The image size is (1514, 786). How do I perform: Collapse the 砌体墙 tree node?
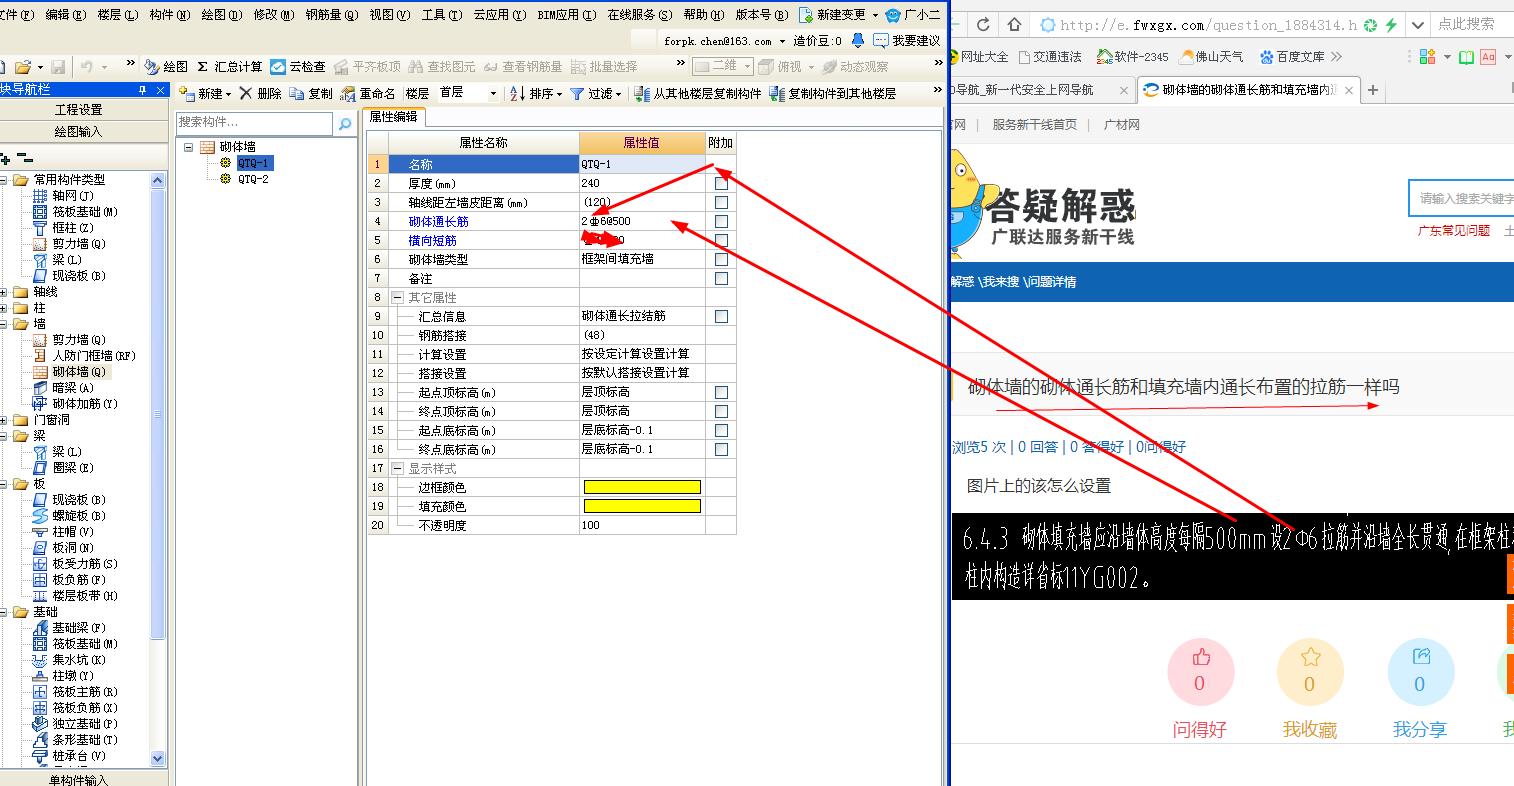pyautogui.click(x=188, y=147)
